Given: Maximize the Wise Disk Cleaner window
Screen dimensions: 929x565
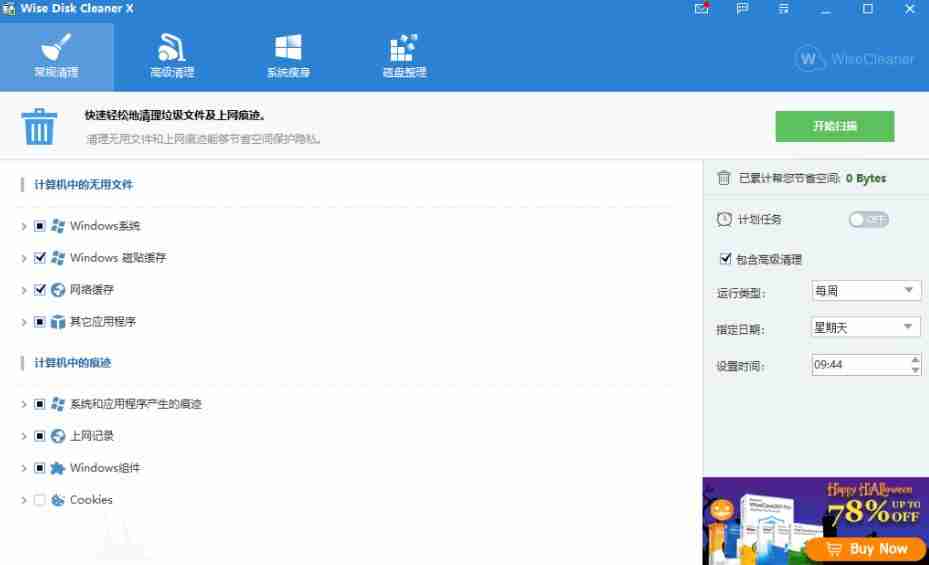Looking at the screenshot, I should [x=867, y=9].
